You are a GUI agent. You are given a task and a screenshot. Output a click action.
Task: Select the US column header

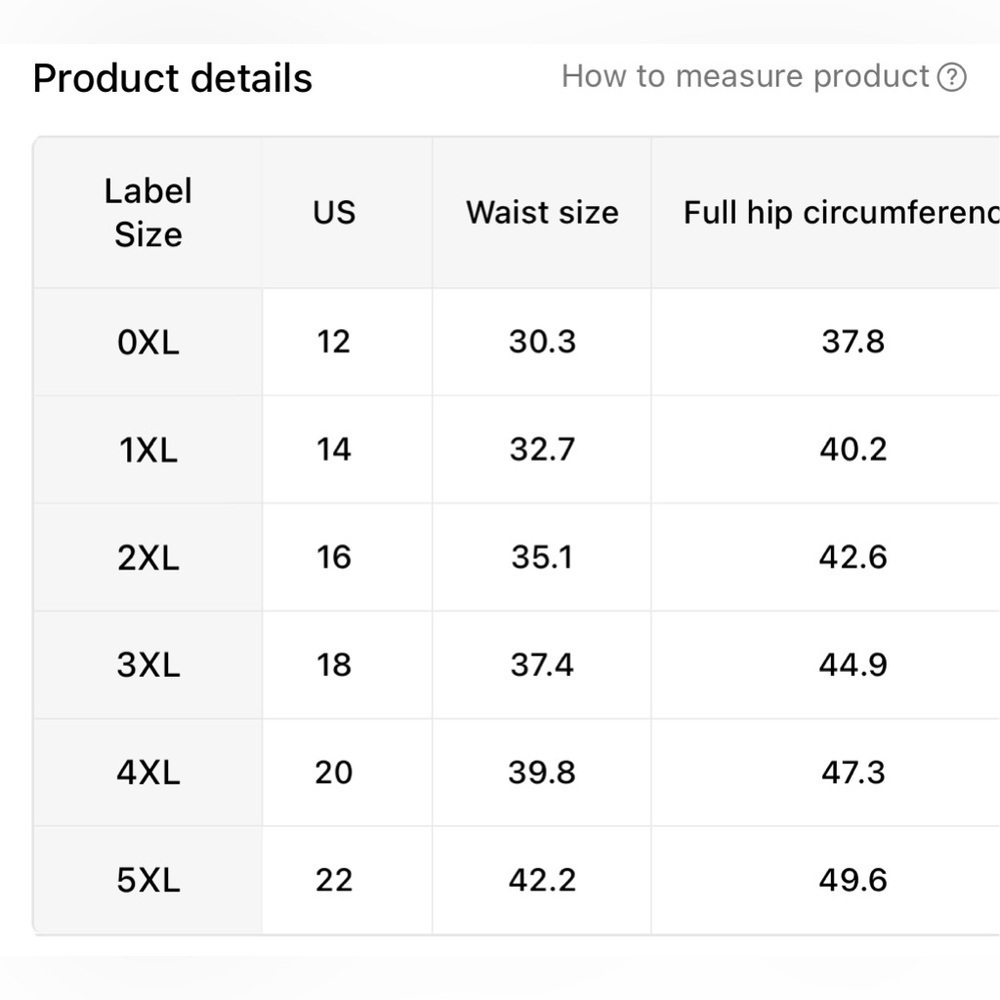coord(334,212)
